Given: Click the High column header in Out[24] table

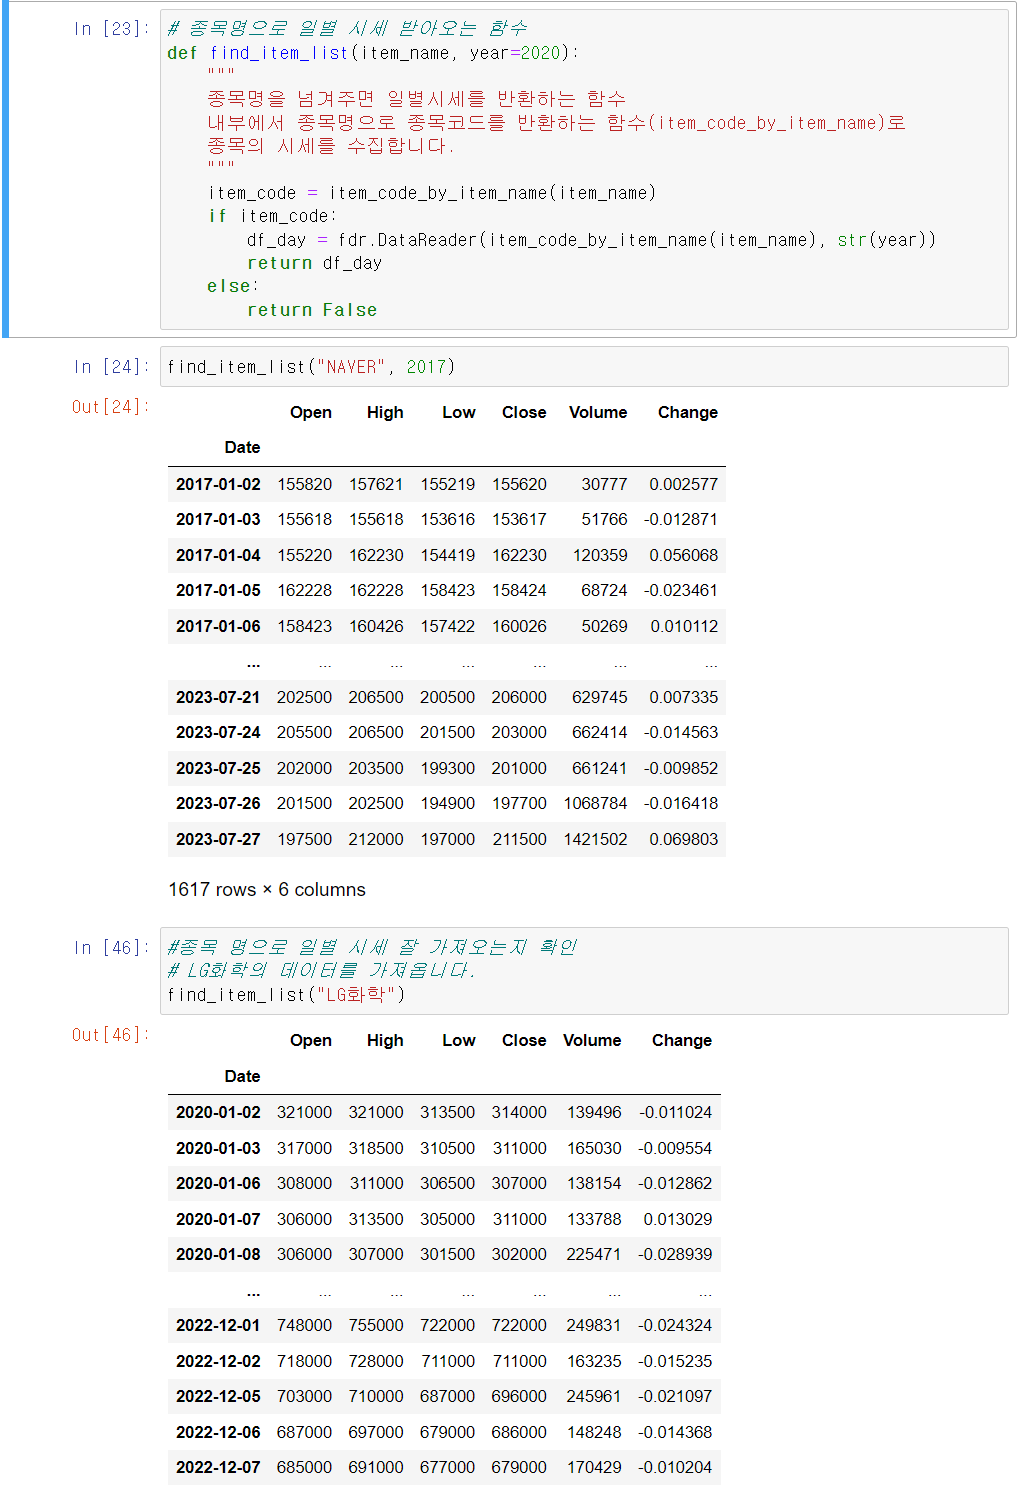Looking at the screenshot, I should (385, 412).
